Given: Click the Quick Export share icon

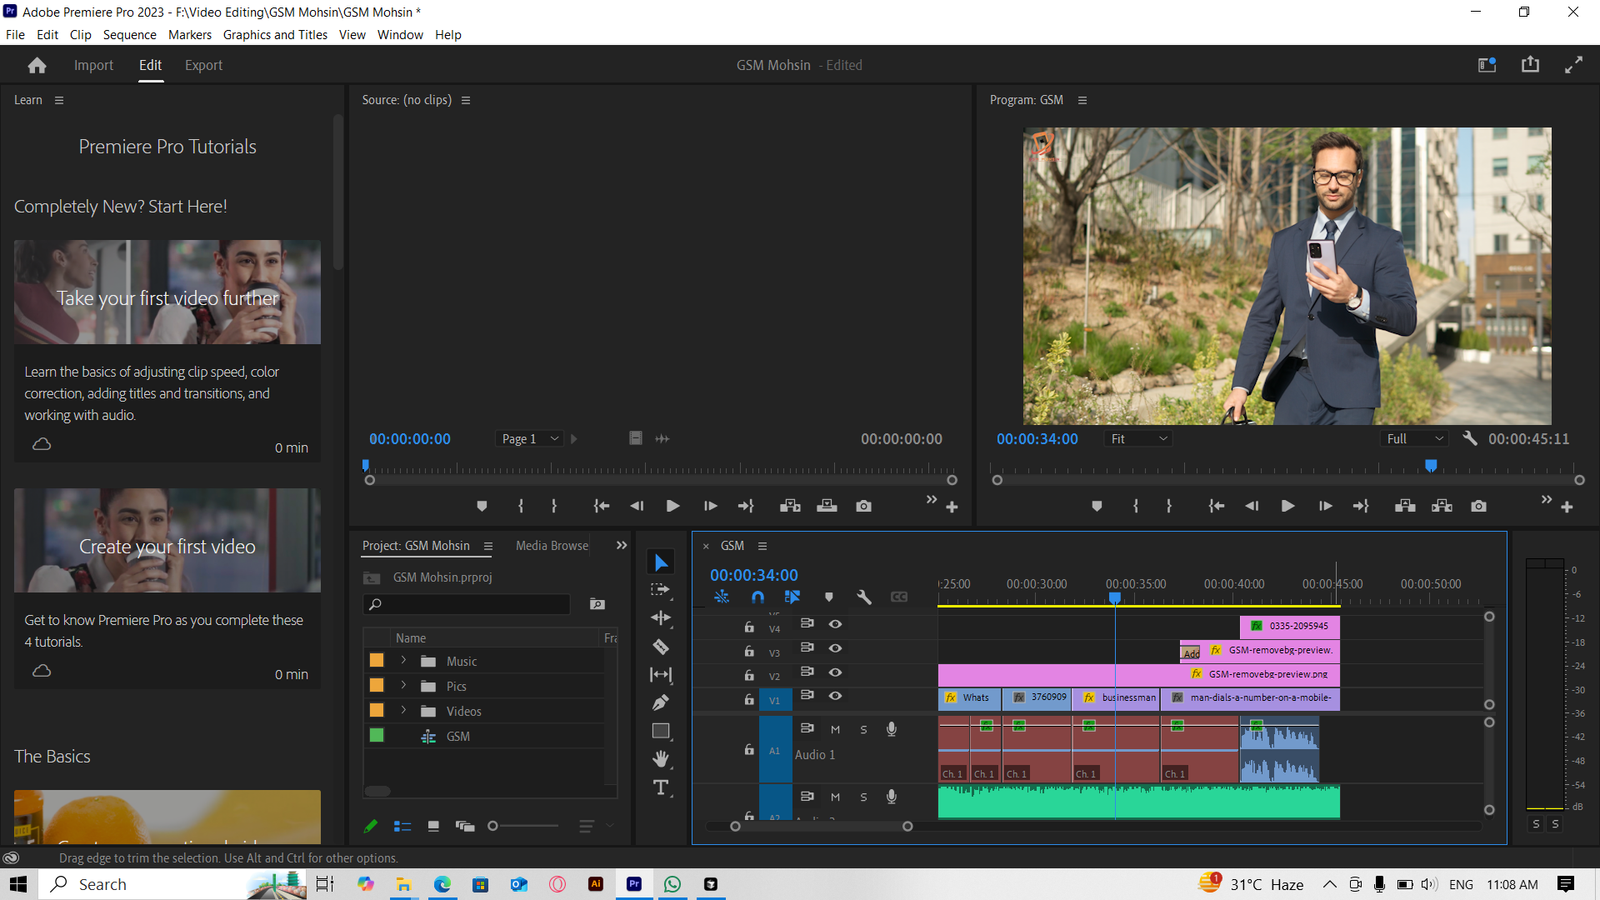Looking at the screenshot, I should point(1530,64).
